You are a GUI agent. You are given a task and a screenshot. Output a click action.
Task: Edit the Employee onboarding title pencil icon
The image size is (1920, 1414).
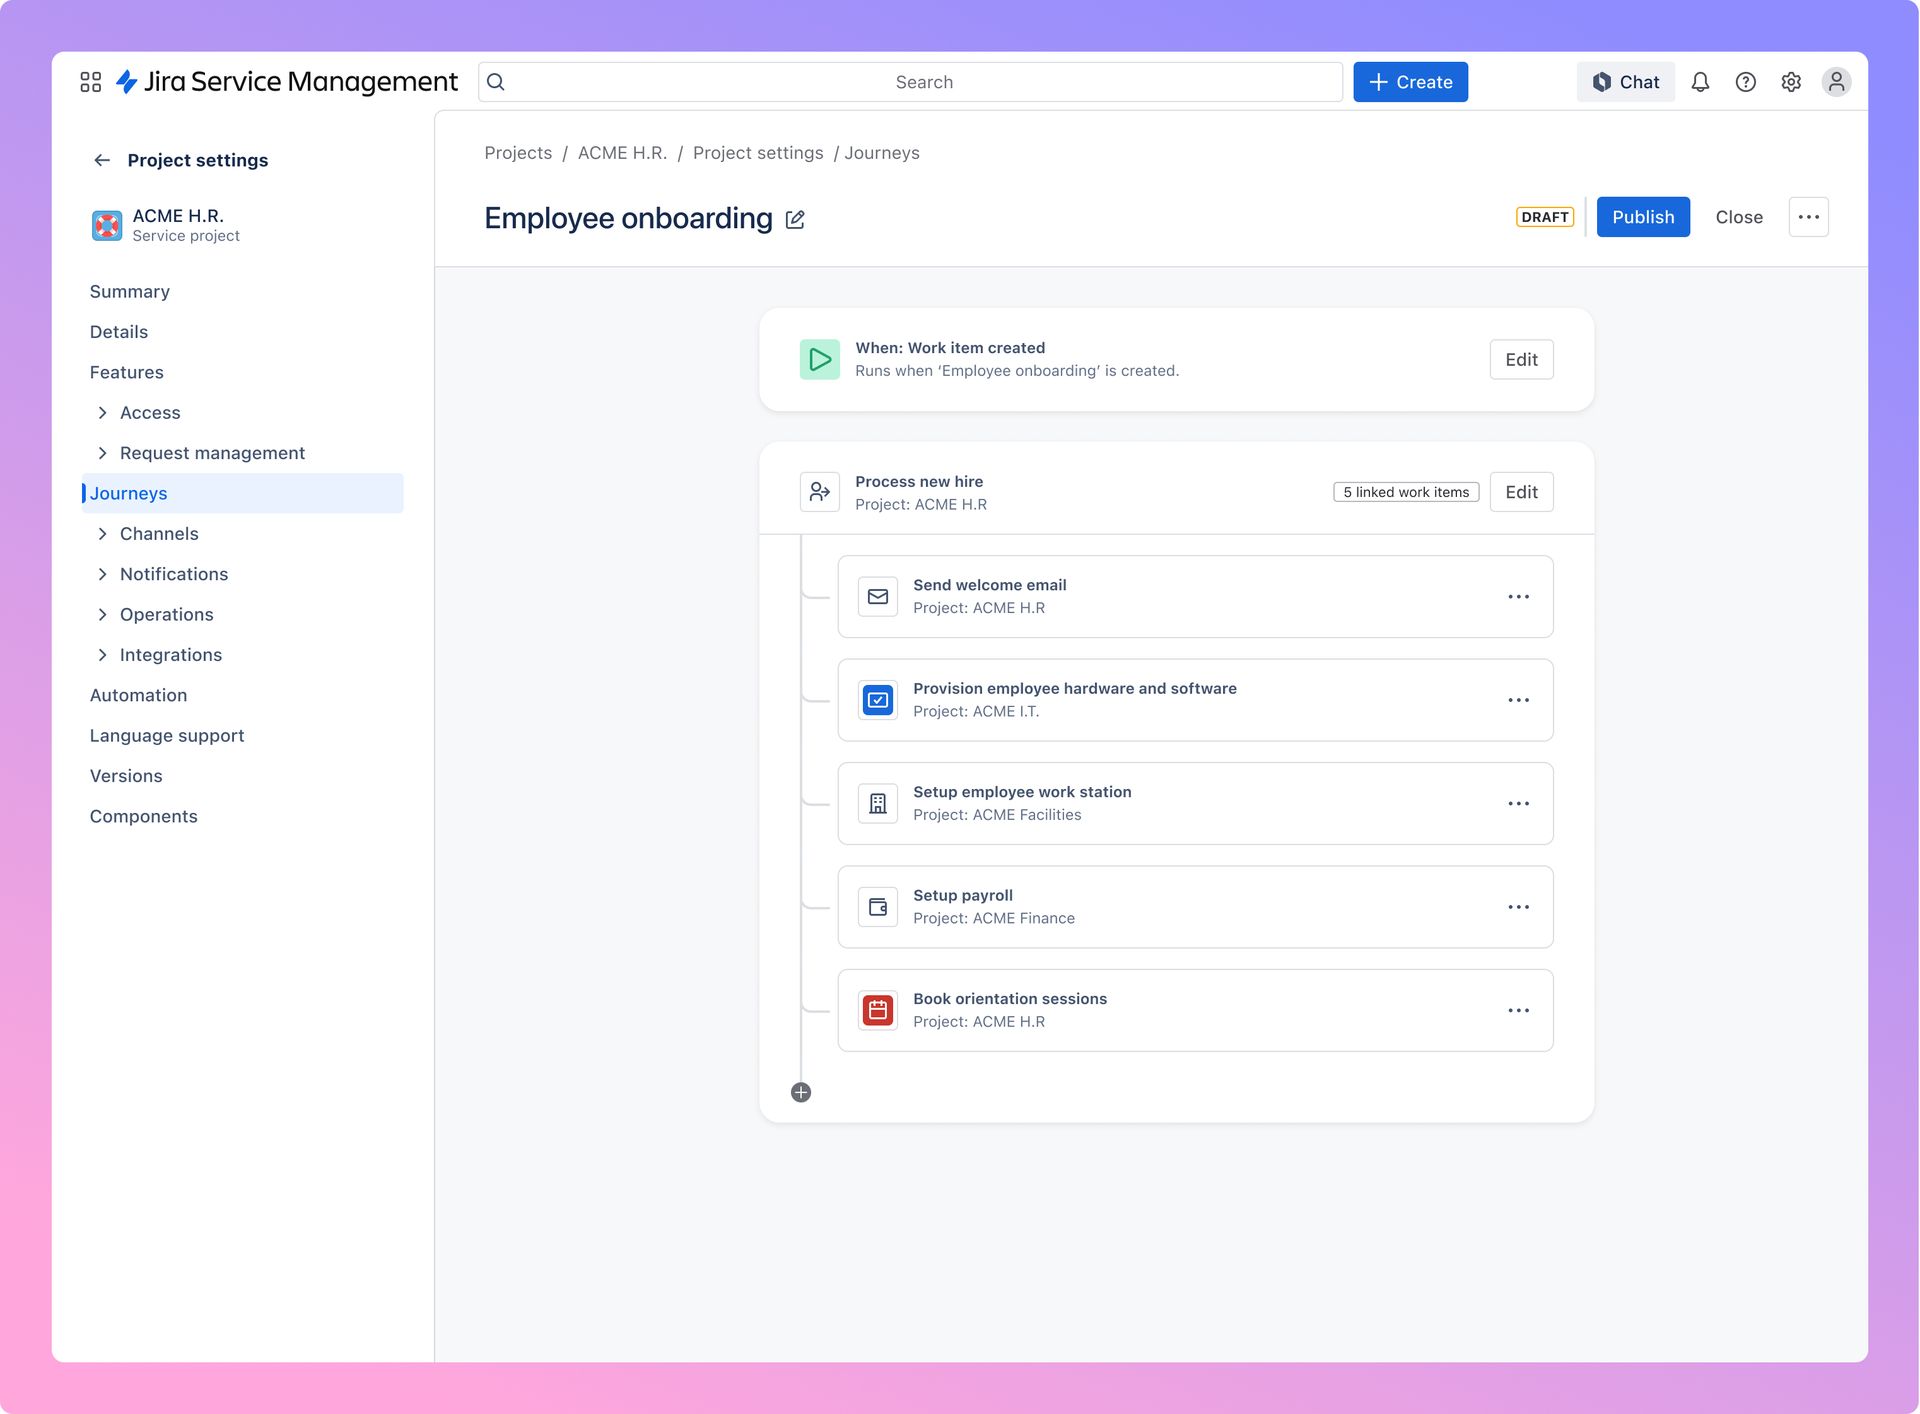(x=794, y=219)
